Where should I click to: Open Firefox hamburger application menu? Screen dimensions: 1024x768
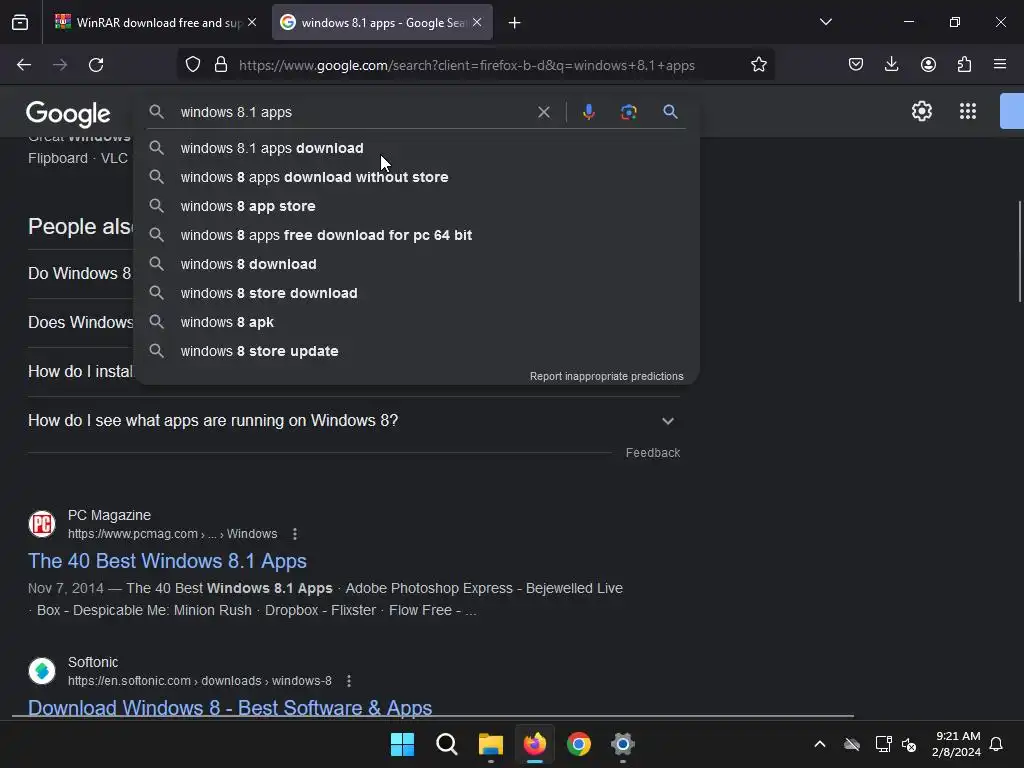tap(1000, 65)
